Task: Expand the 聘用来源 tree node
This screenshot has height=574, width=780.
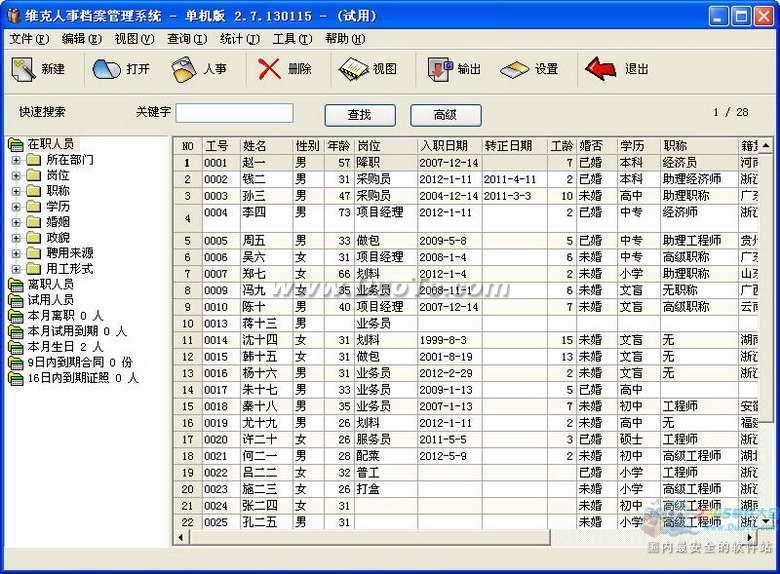Action: tap(16, 254)
